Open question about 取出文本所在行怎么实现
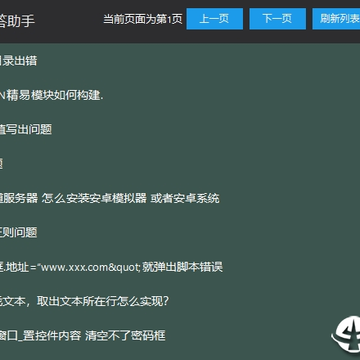Viewport: 360px width, 360px height. point(85,302)
